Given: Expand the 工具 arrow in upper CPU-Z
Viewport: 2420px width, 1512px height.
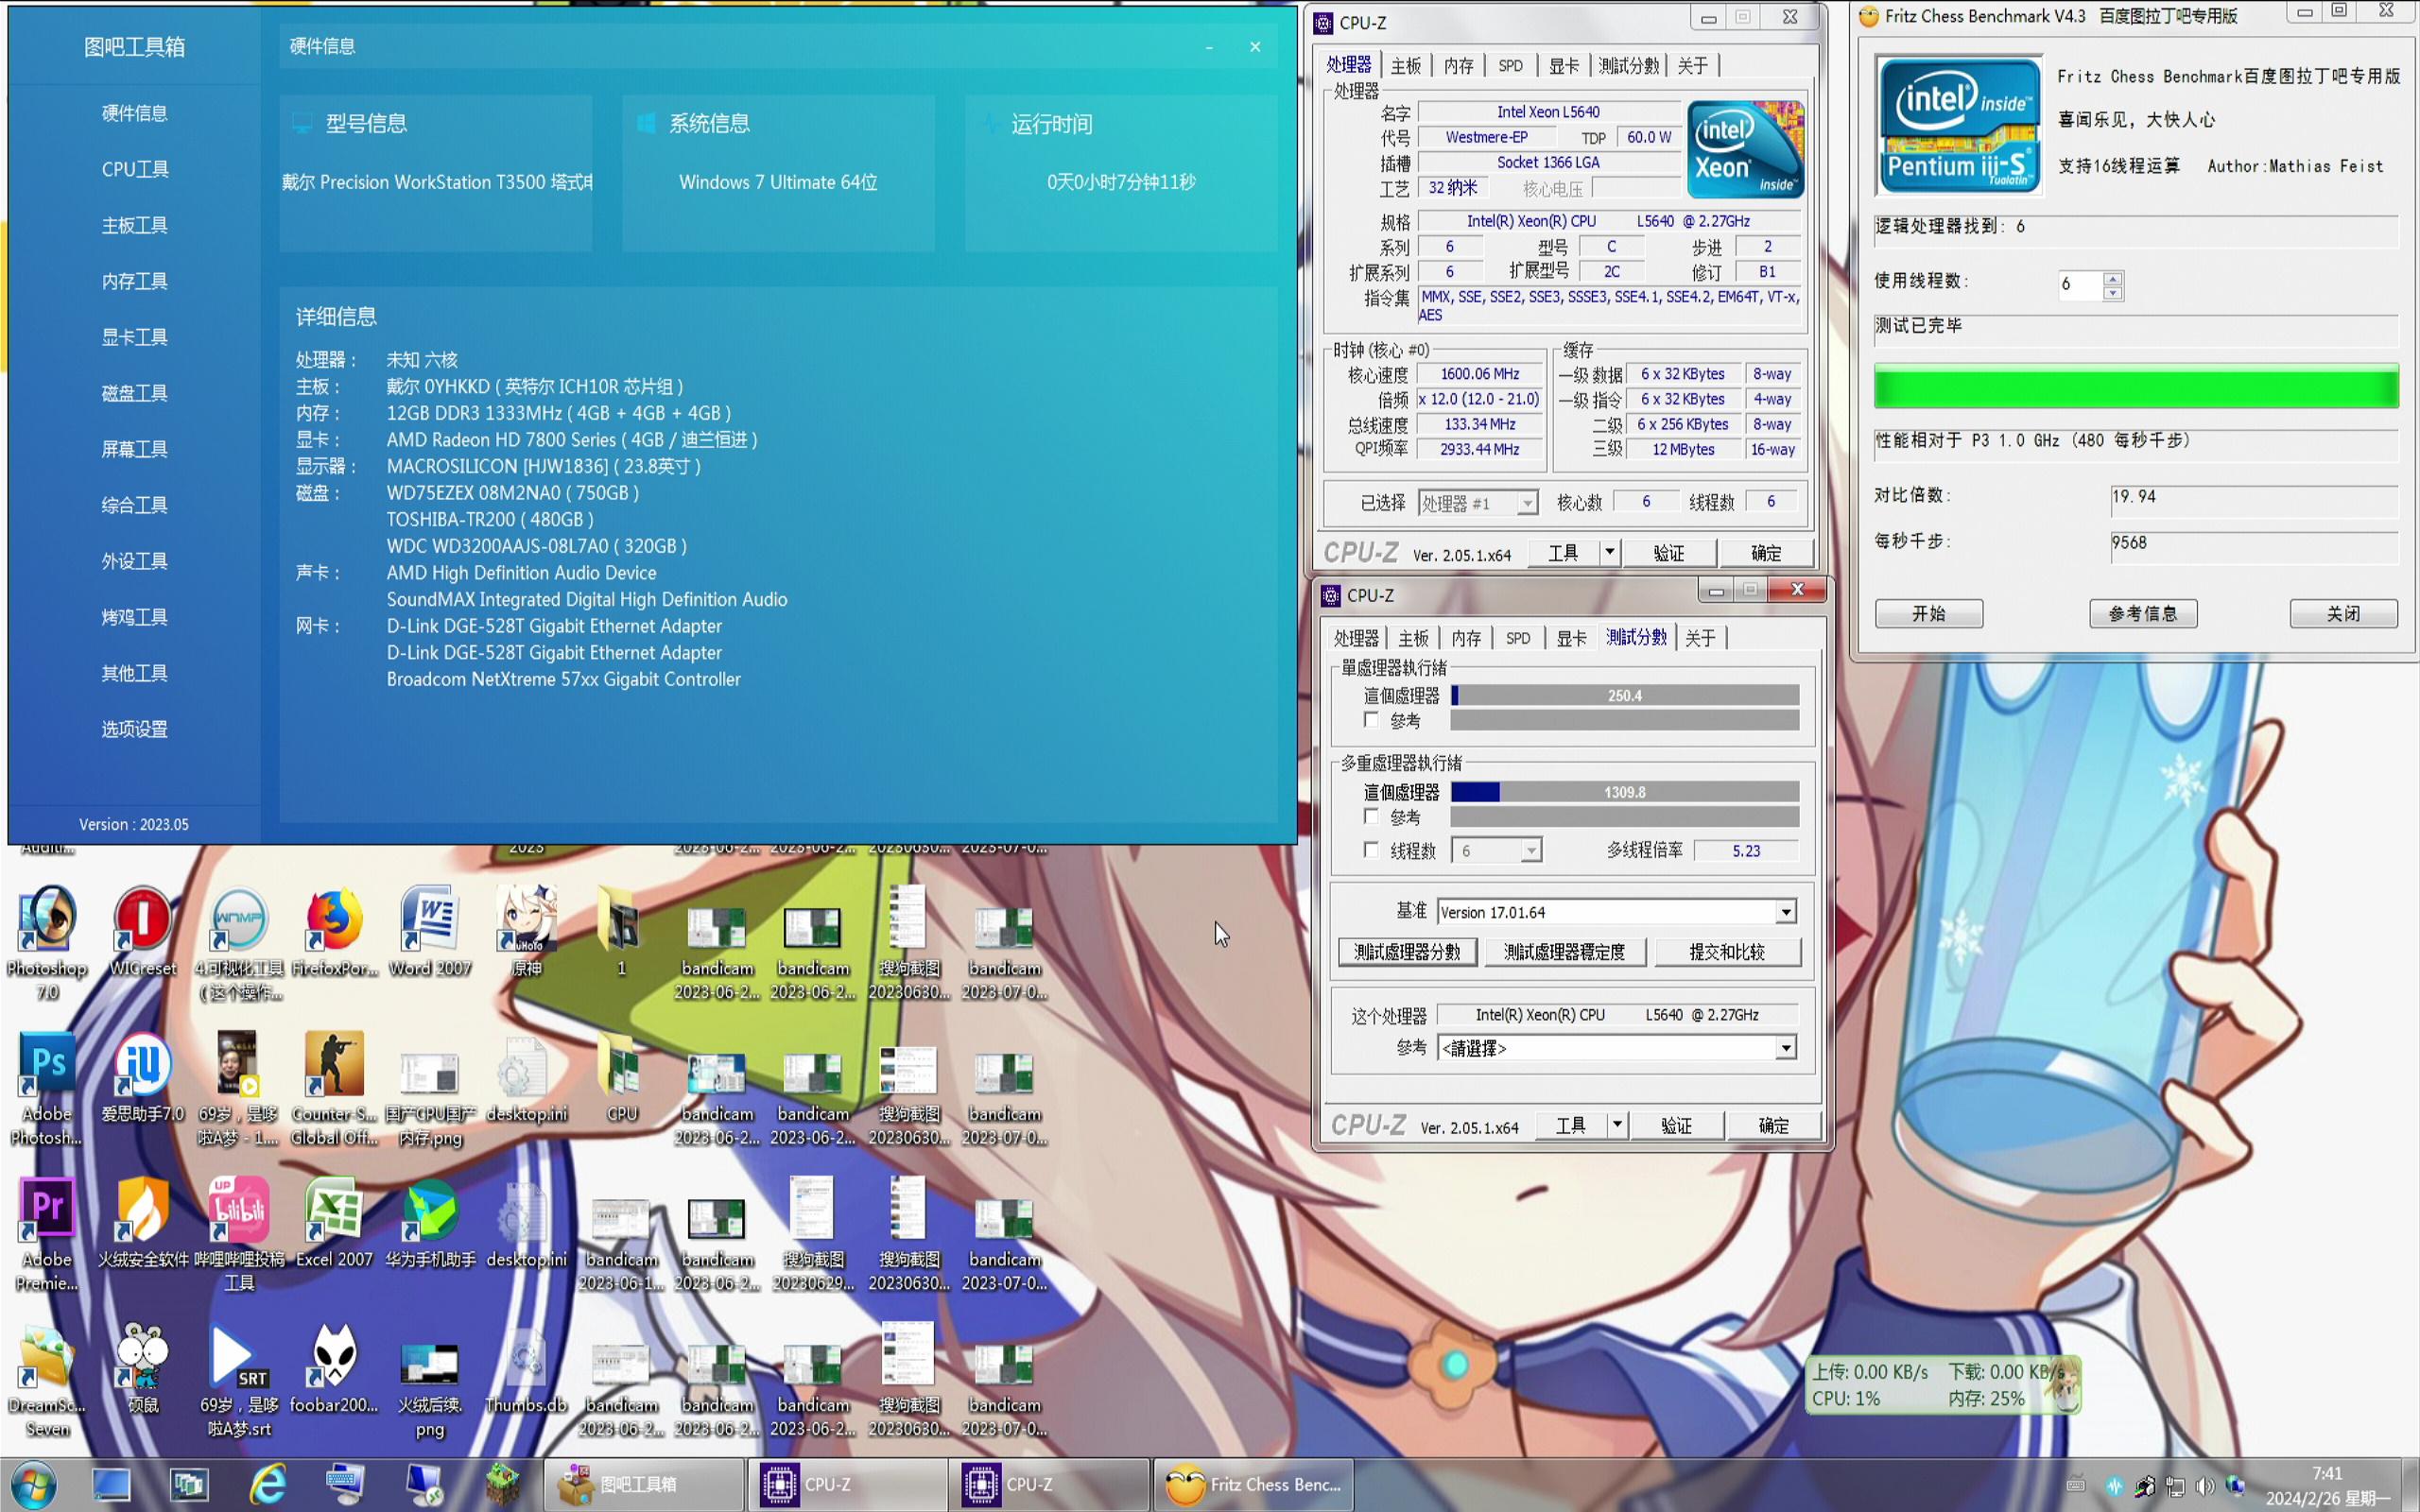Looking at the screenshot, I should click(x=1609, y=552).
